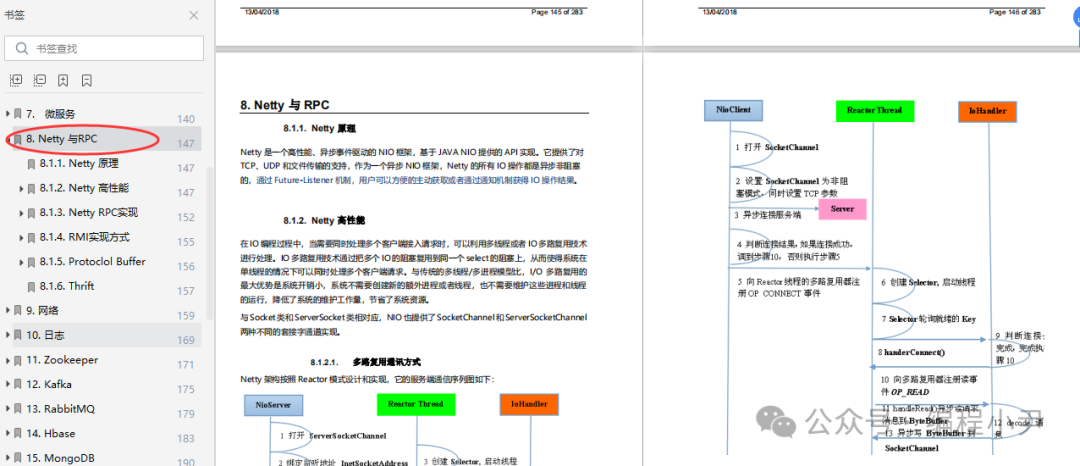This screenshot has height=466, width=1080.
Task: Click the 8.1.2.1. 多路复用通讯方式 subheading
Action: point(365,361)
